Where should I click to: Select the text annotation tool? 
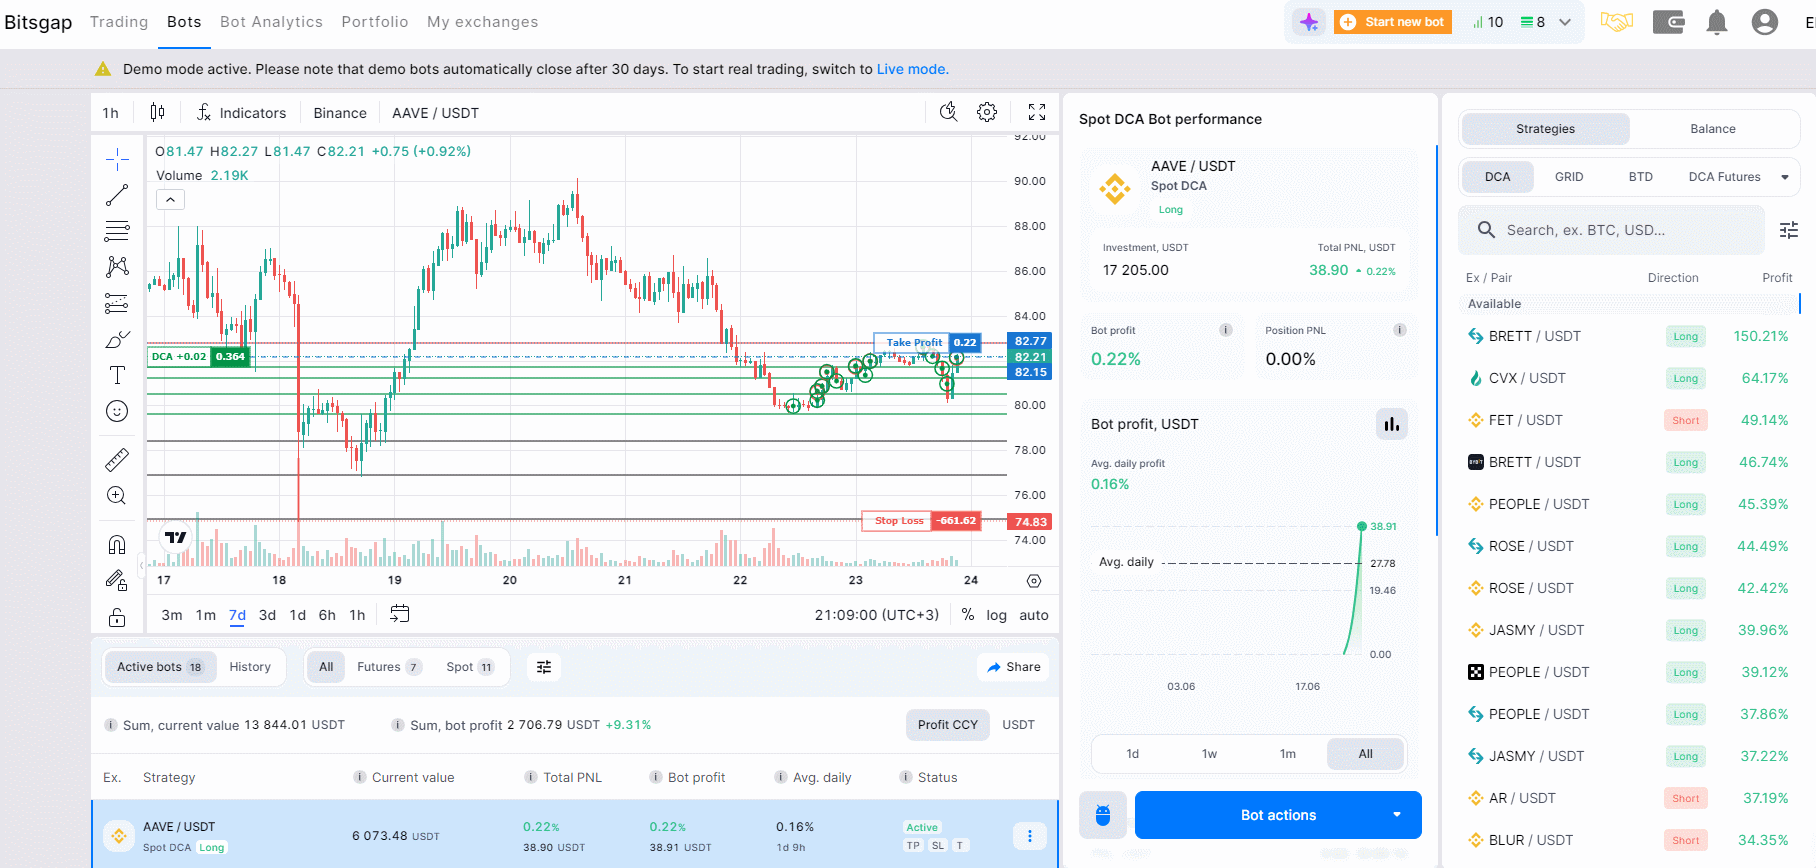(x=117, y=375)
